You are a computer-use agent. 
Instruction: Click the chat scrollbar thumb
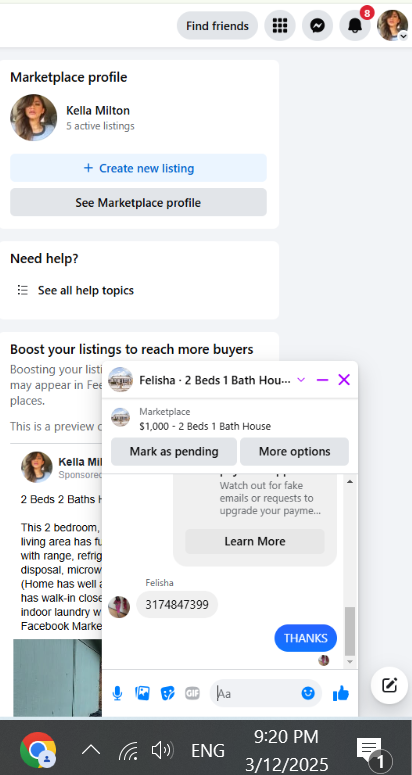point(350,632)
